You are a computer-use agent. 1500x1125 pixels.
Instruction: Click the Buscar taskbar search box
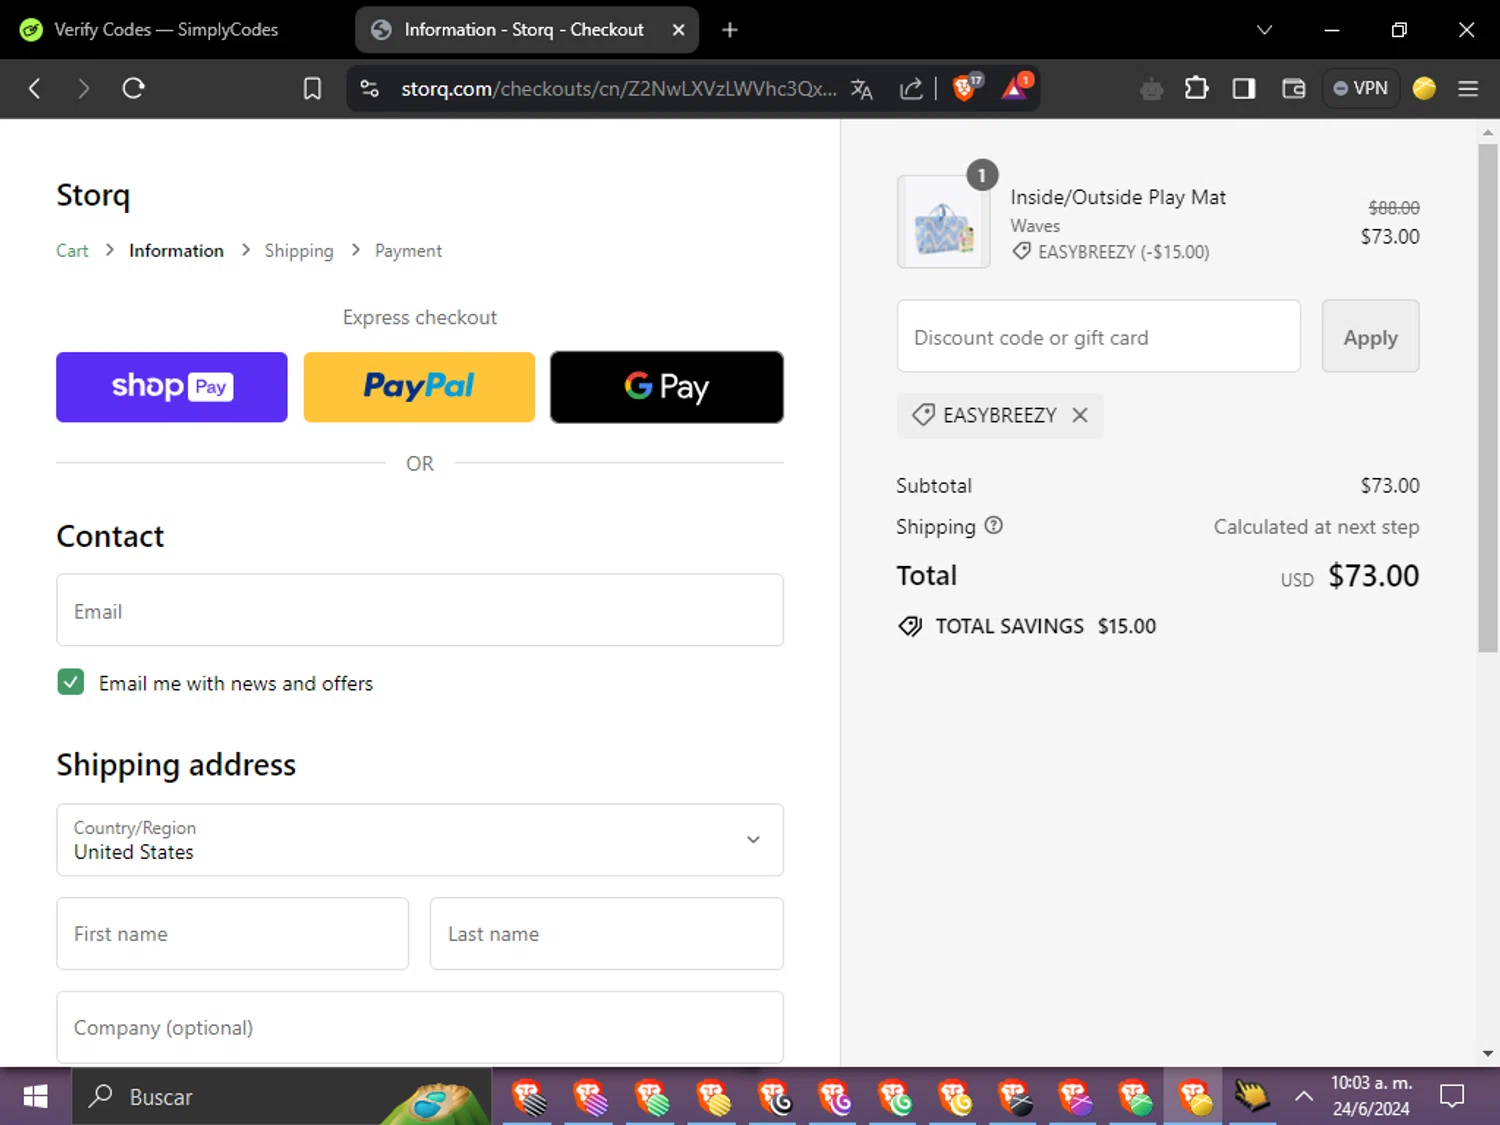click(281, 1097)
